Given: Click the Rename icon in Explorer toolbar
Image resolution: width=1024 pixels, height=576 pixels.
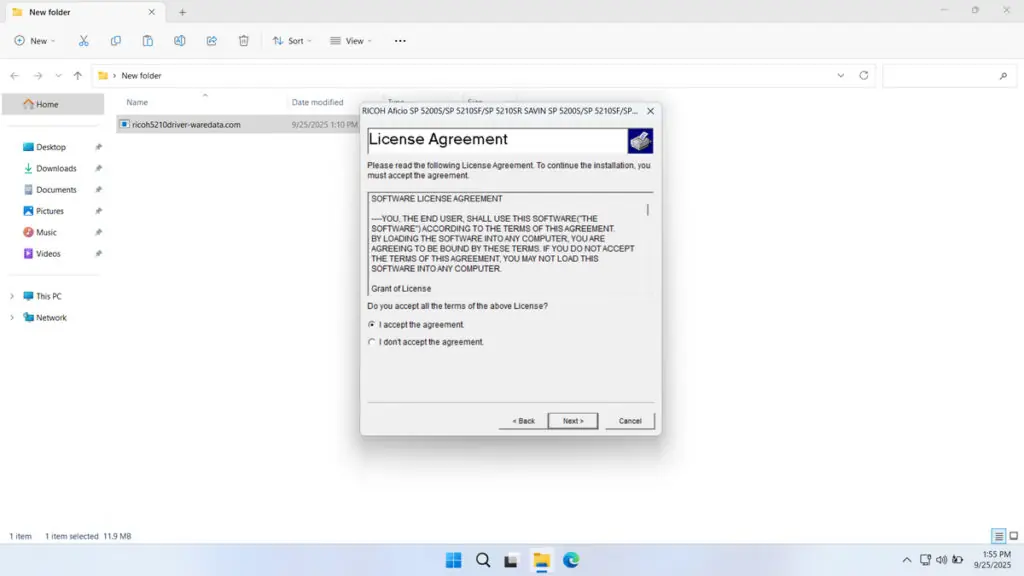Looking at the screenshot, I should (180, 40).
